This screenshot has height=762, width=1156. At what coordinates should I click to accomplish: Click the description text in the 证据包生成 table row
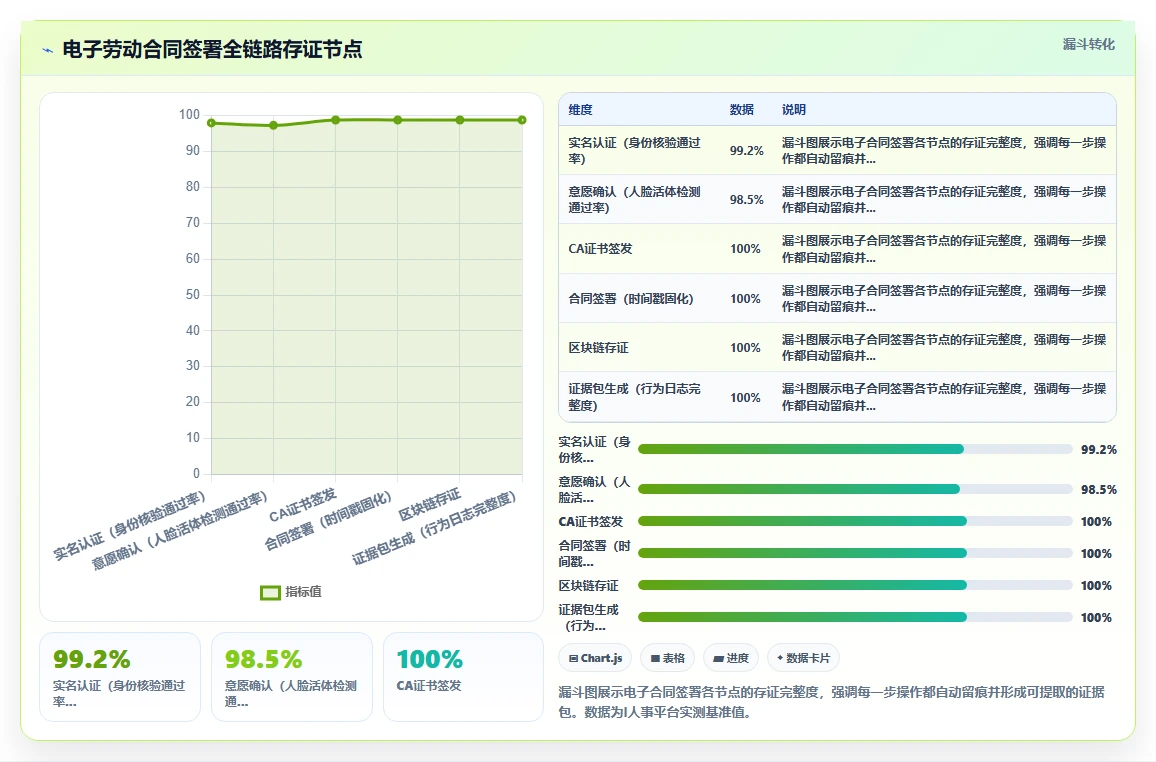pos(944,397)
